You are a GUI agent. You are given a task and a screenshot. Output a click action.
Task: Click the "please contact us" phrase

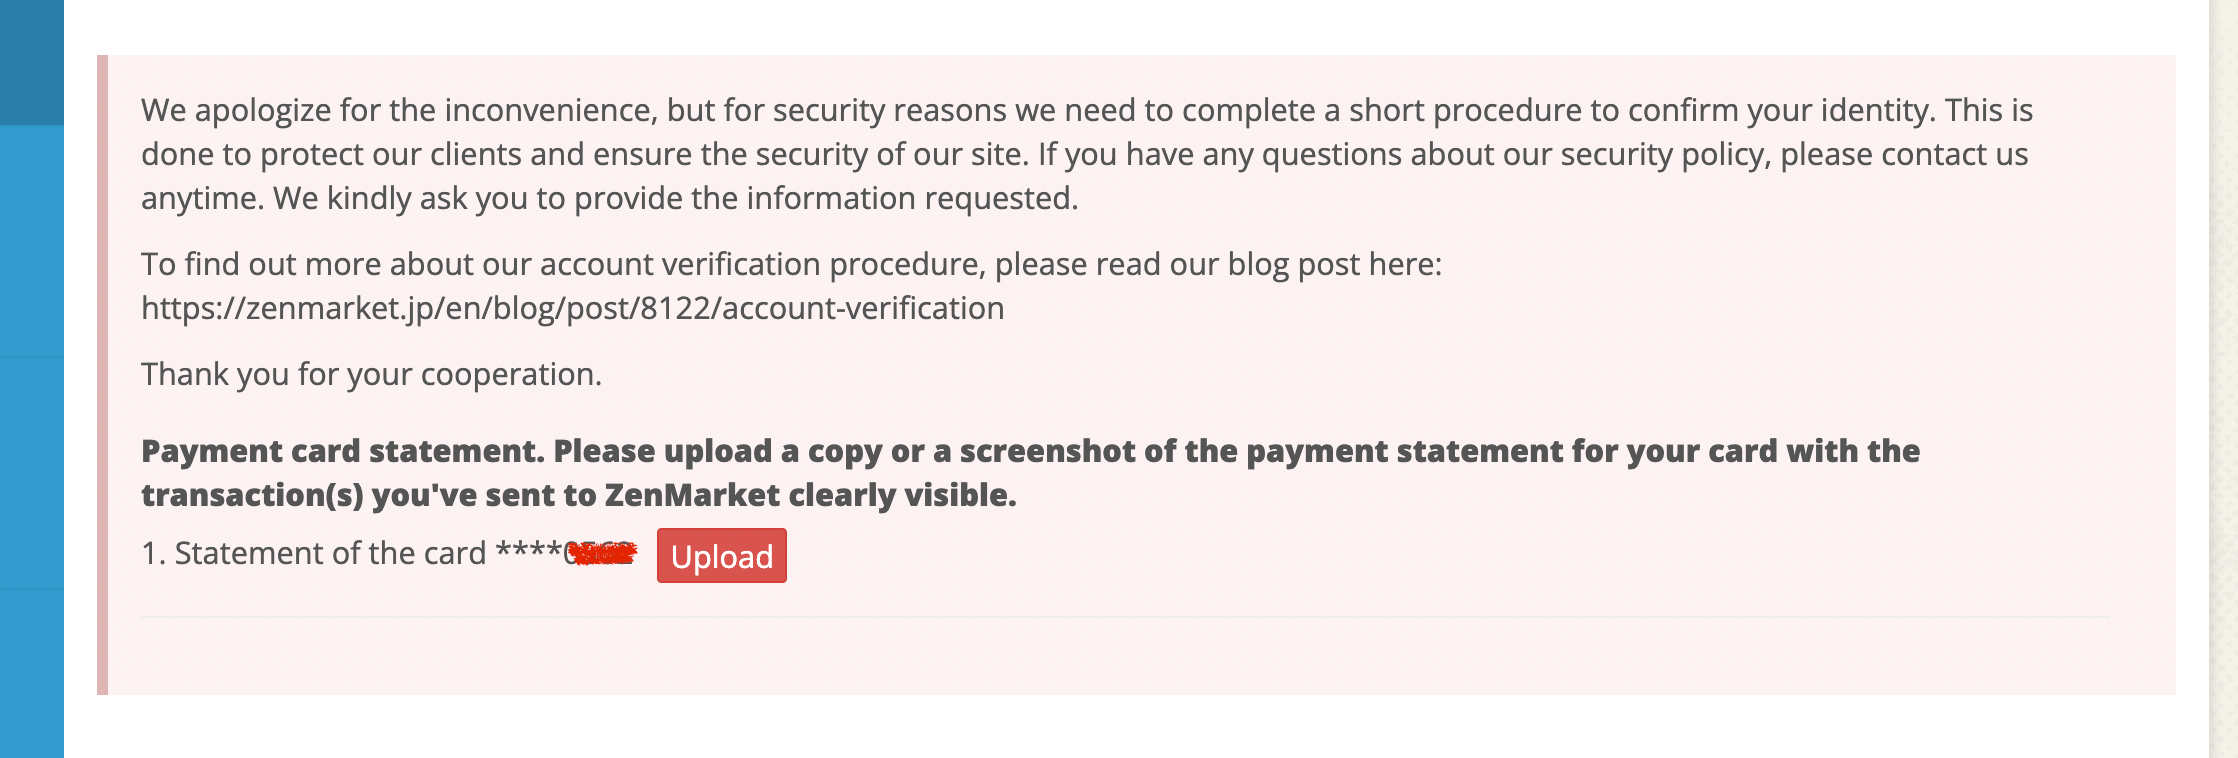(1904, 154)
